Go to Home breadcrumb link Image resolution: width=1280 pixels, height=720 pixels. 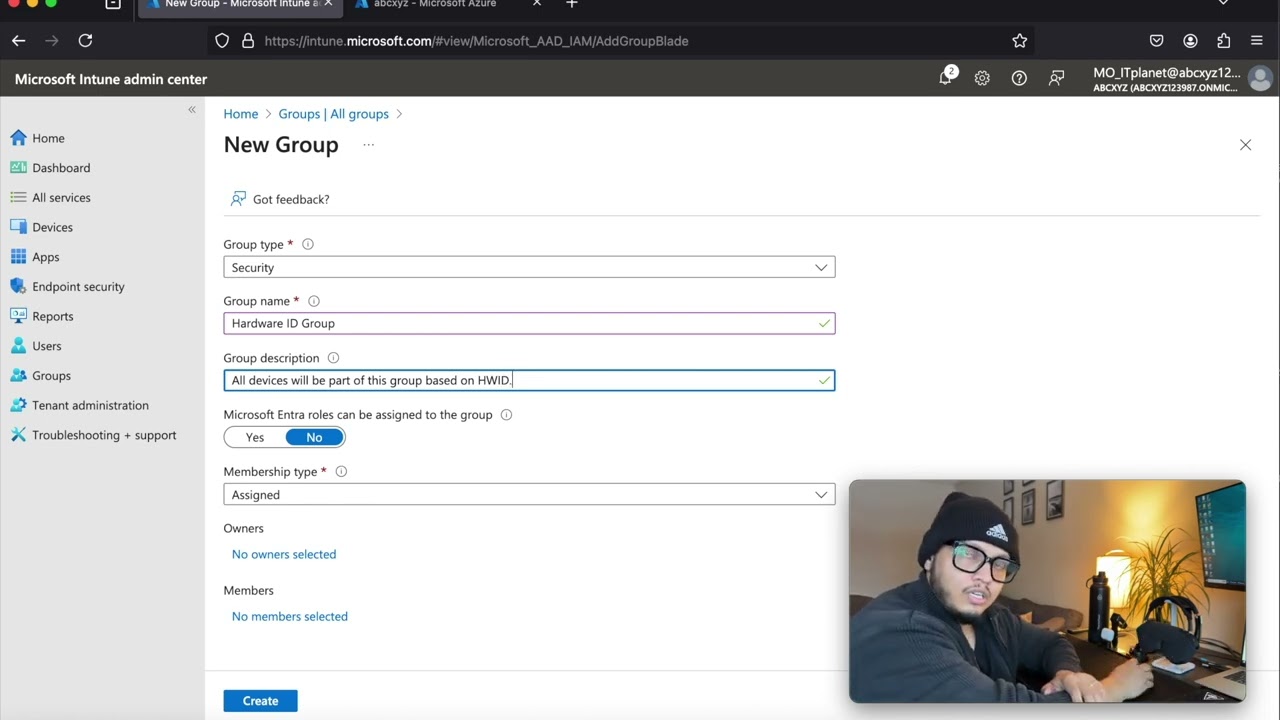(x=241, y=114)
